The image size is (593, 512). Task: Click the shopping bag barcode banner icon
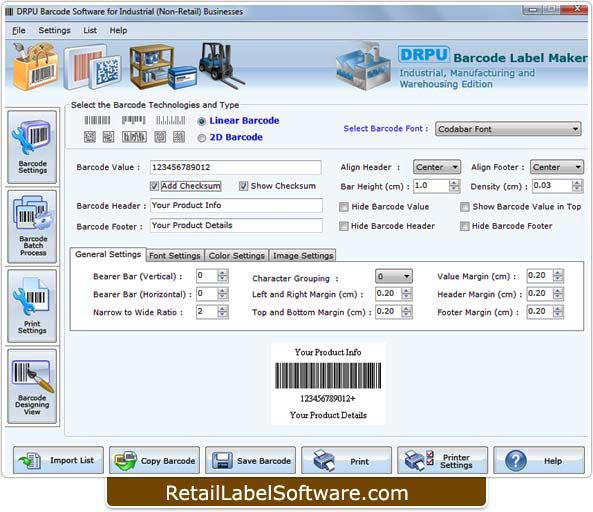35,66
